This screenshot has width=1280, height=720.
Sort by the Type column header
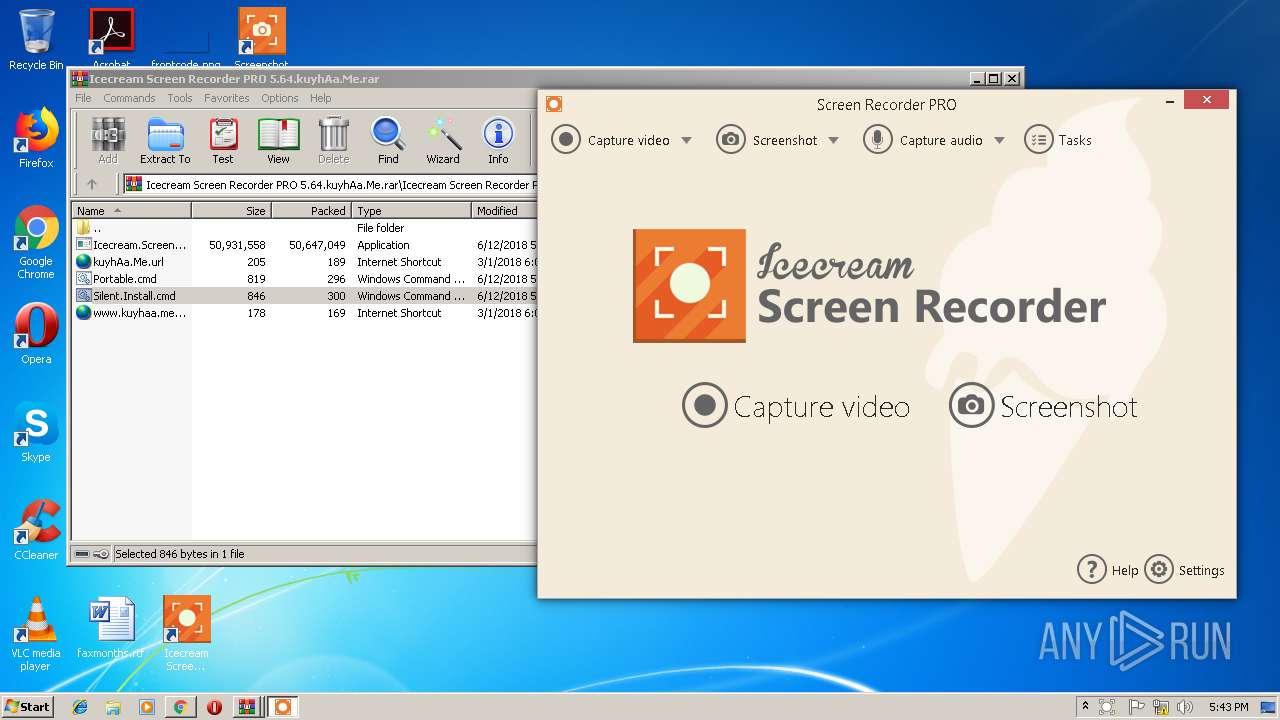[412, 210]
